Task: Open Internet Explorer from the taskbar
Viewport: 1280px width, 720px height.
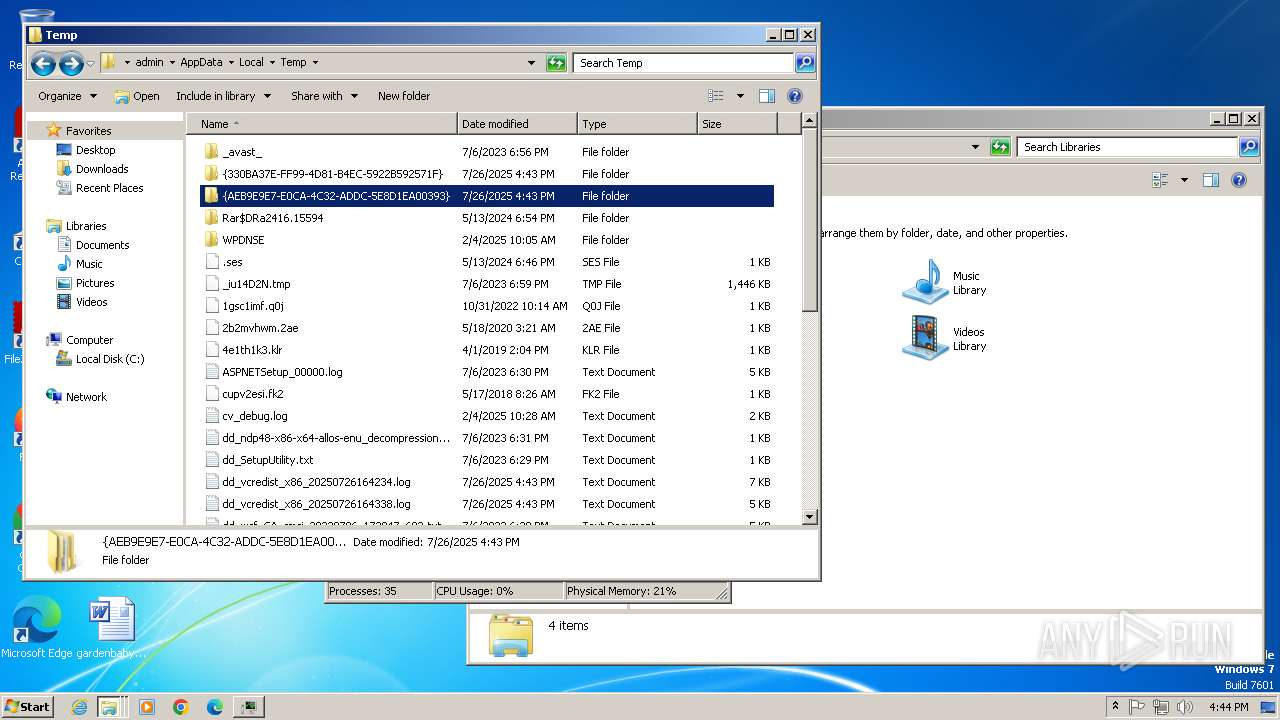Action: pos(79,707)
